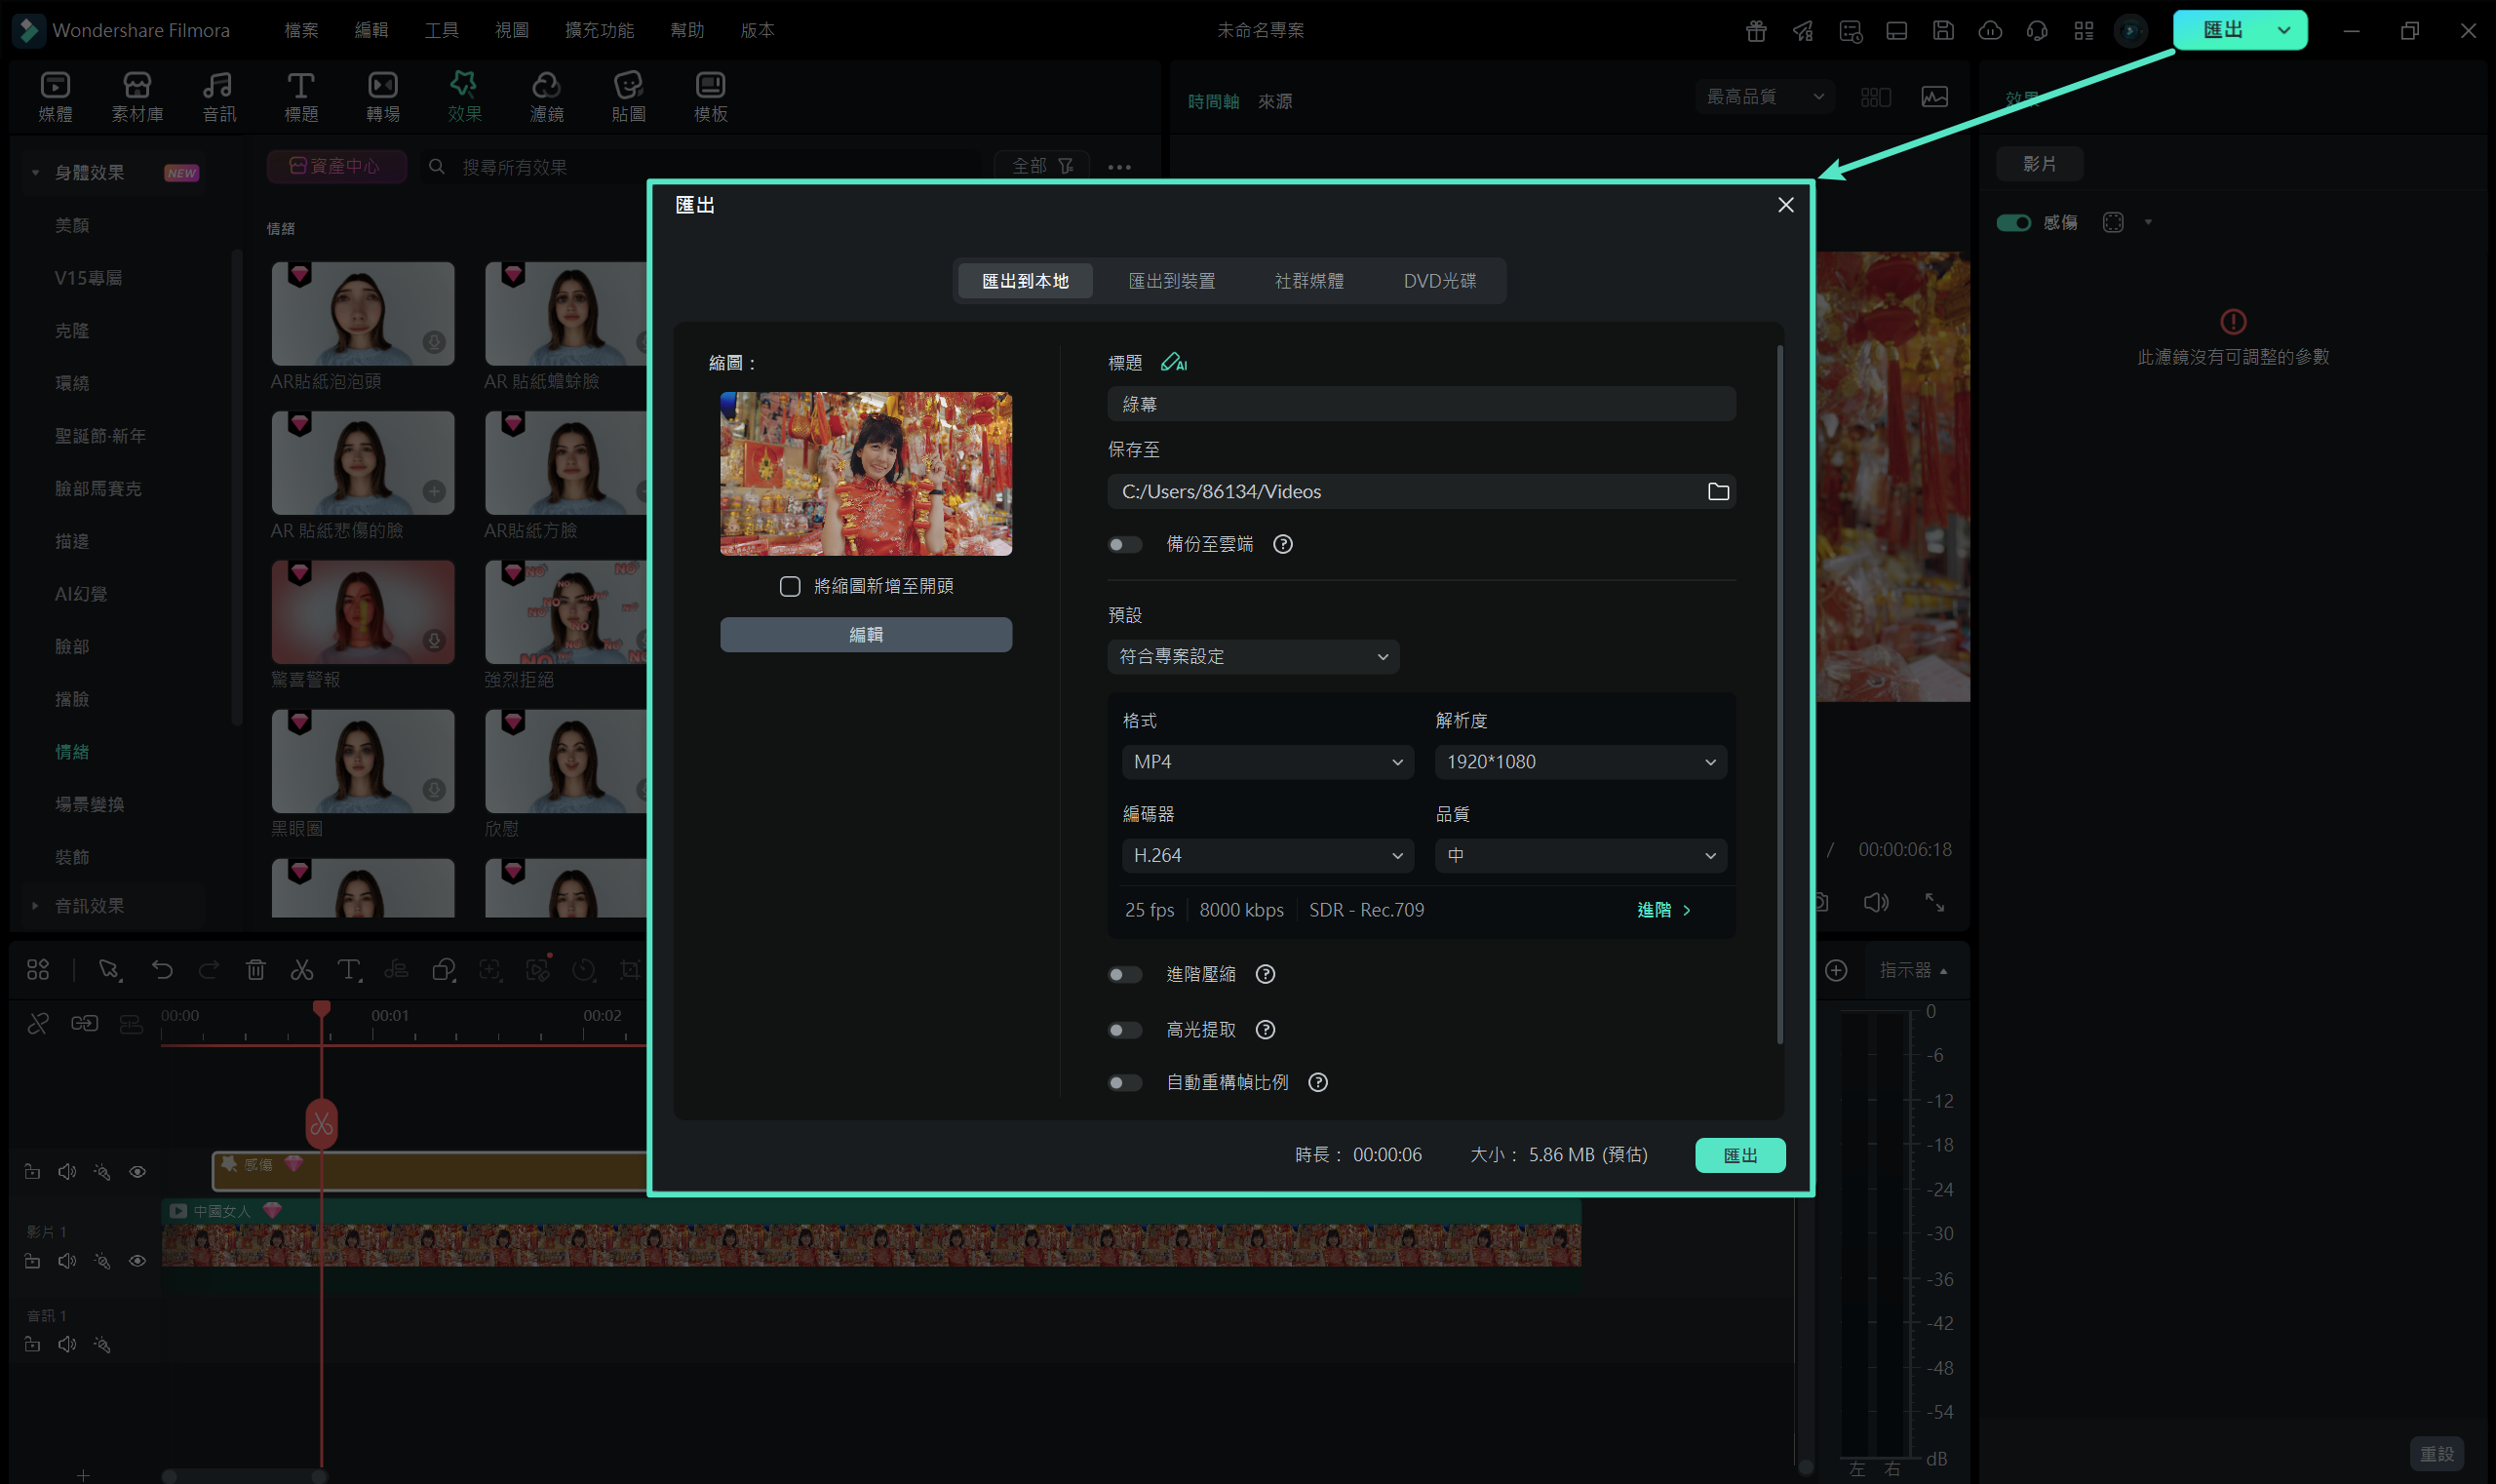Enable the 自動重構幀比例 toggle
2496x1484 pixels.
(x=1124, y=1082)
